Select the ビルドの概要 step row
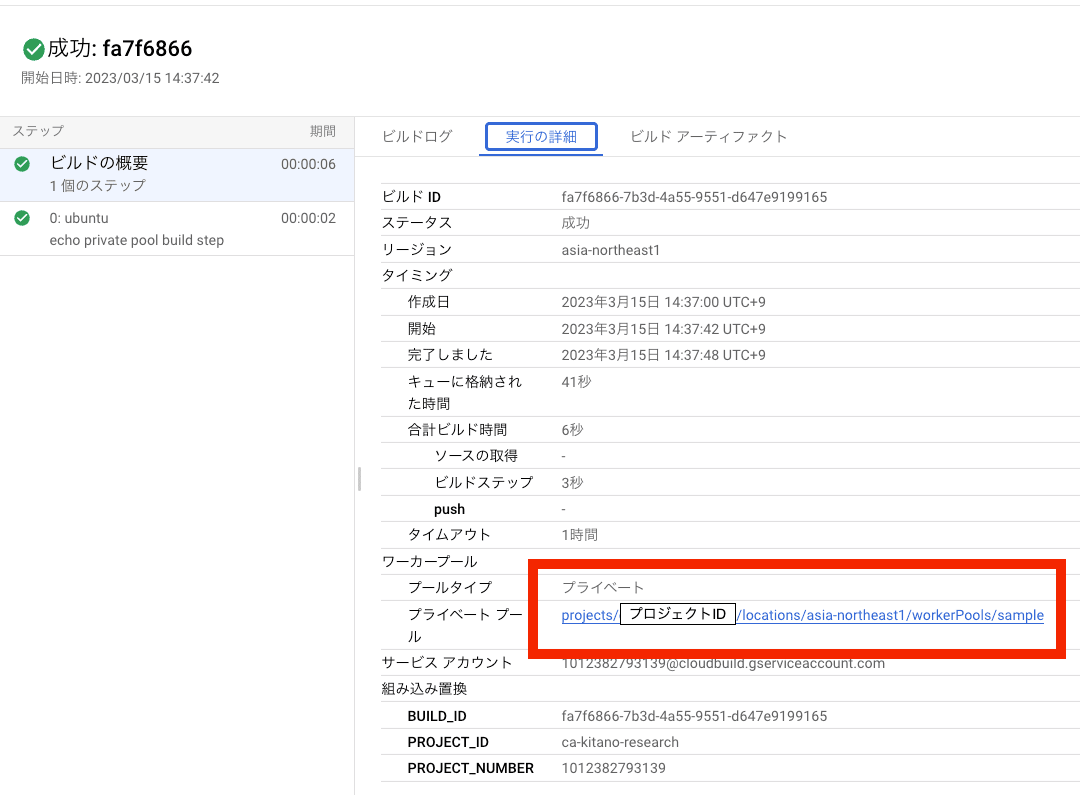 pos(177,174)
